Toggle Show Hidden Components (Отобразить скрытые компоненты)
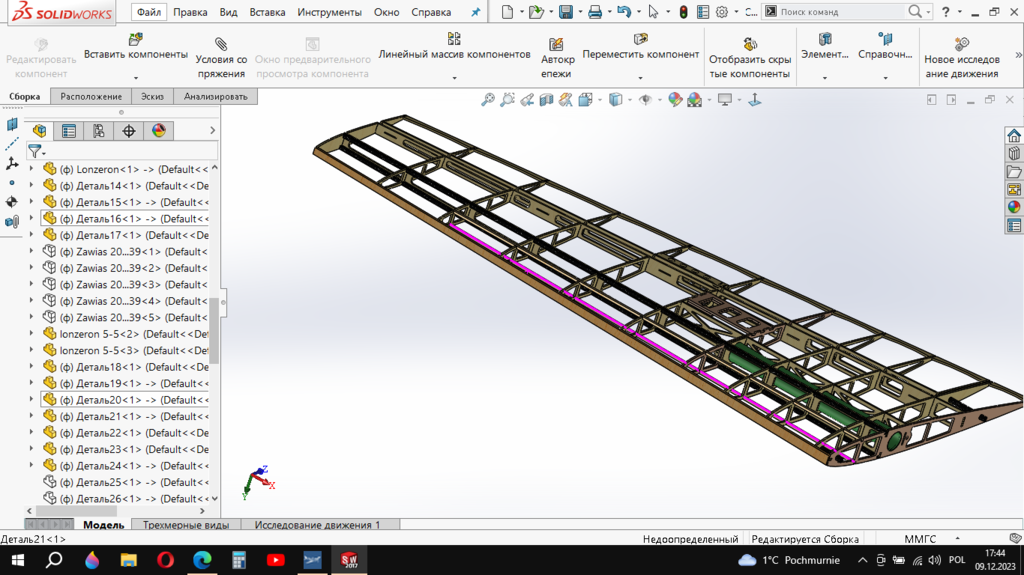This screenshot has width=1024, height=575. (750, 45)
